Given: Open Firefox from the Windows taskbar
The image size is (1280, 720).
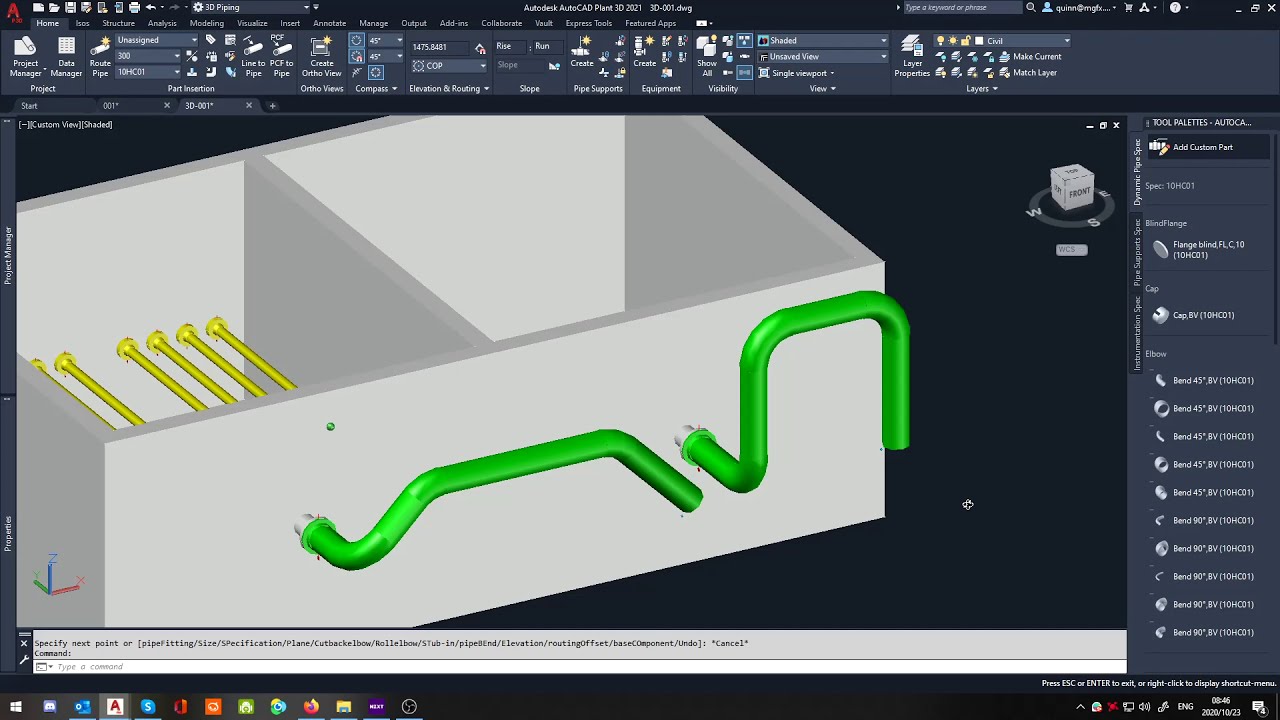Looking at the screenshot, I should point(311,707).
